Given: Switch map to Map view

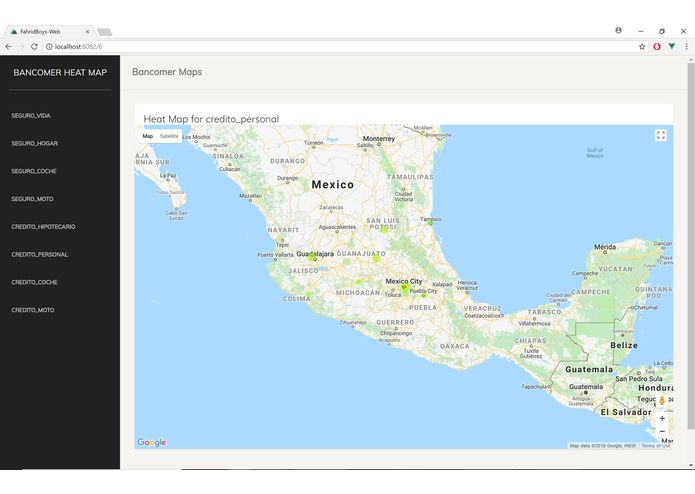Looking at the screenshot, I should point(148,136).
